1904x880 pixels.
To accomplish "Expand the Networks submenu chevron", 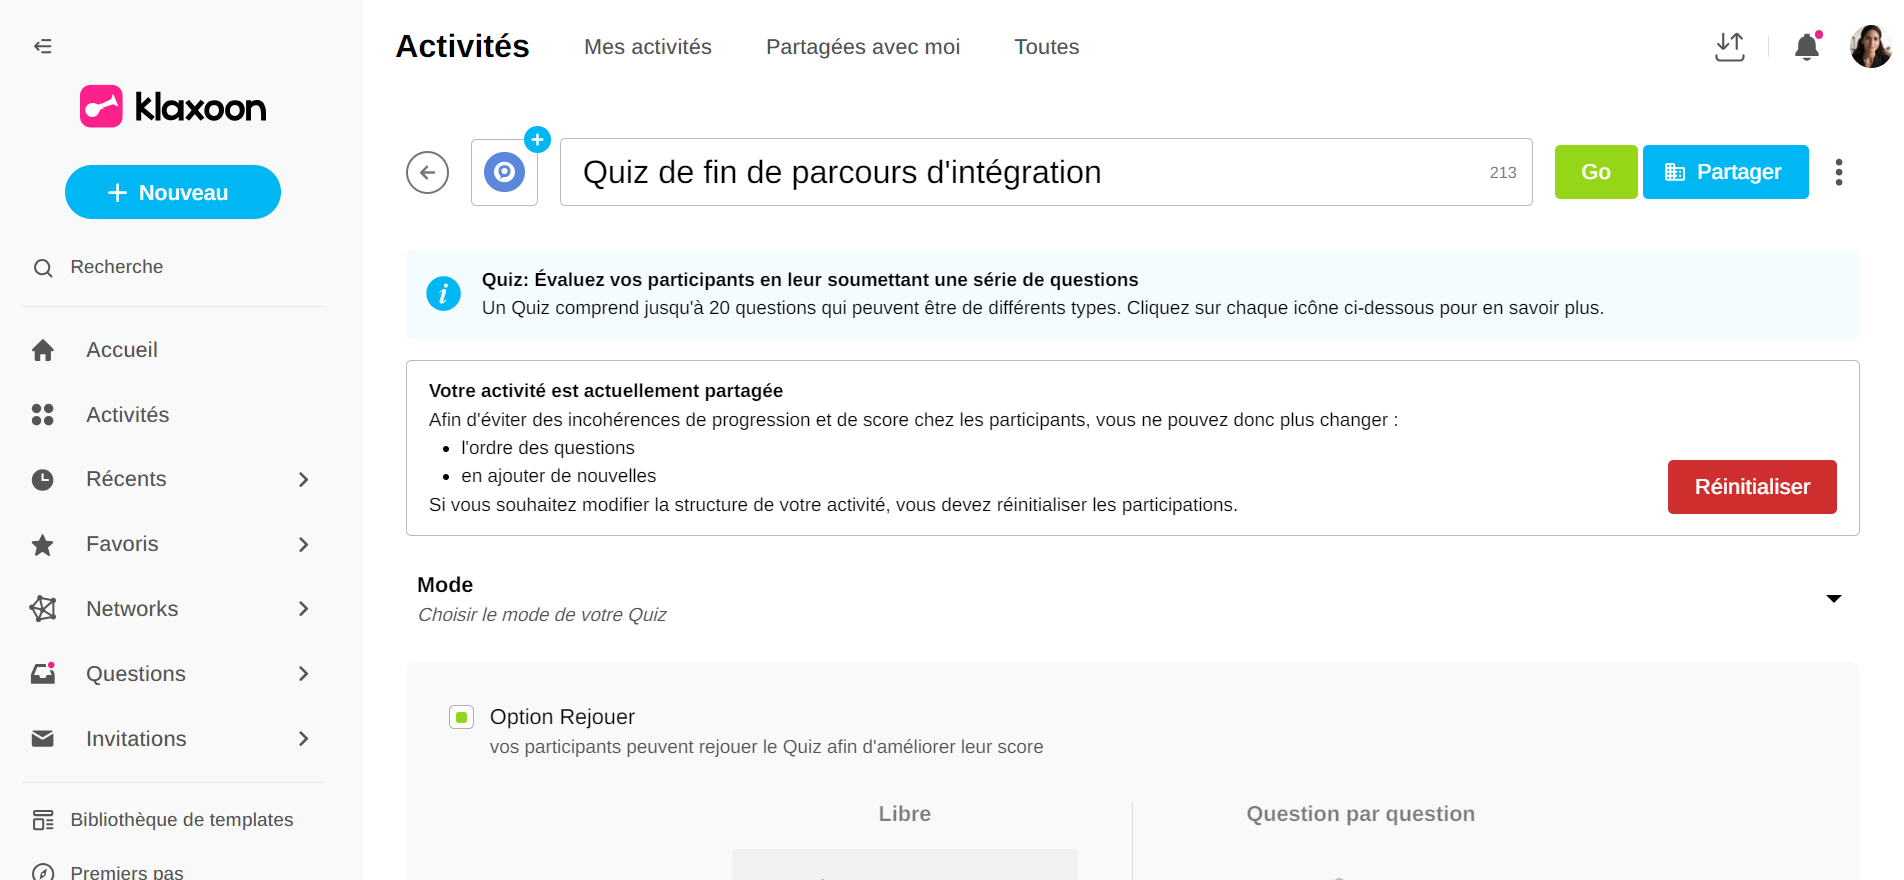I will [303, 609].
